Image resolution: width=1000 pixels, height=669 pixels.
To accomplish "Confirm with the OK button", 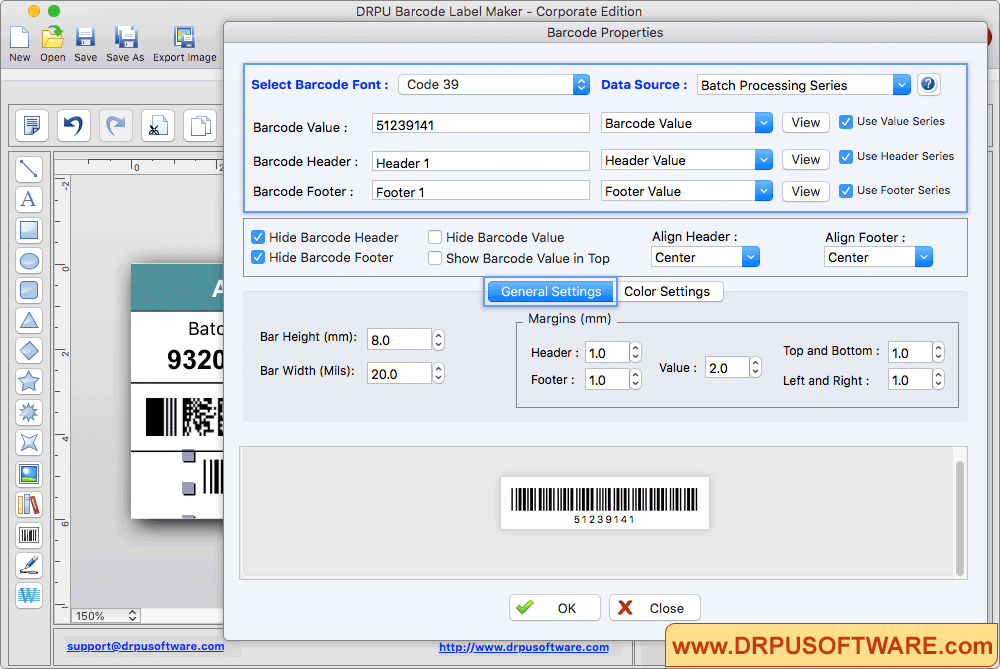I will click(554, 608).
